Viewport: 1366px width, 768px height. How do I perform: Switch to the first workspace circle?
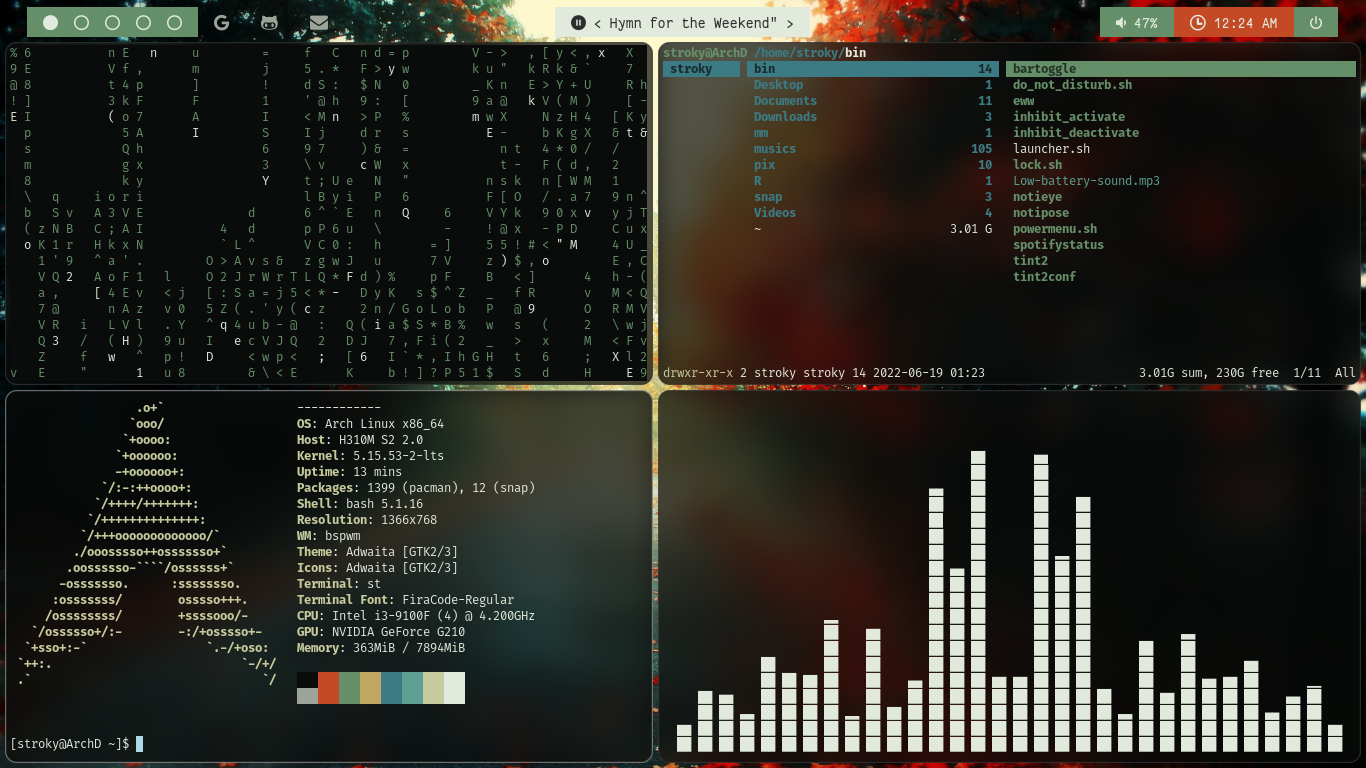point(51,22)
